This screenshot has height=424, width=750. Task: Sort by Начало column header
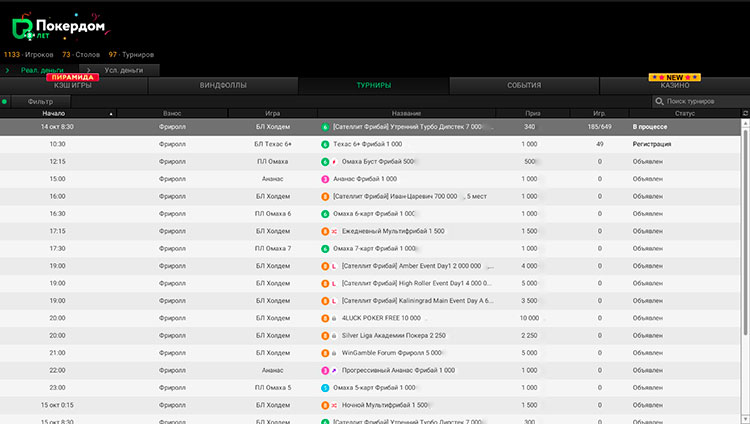tap(54, 113)
